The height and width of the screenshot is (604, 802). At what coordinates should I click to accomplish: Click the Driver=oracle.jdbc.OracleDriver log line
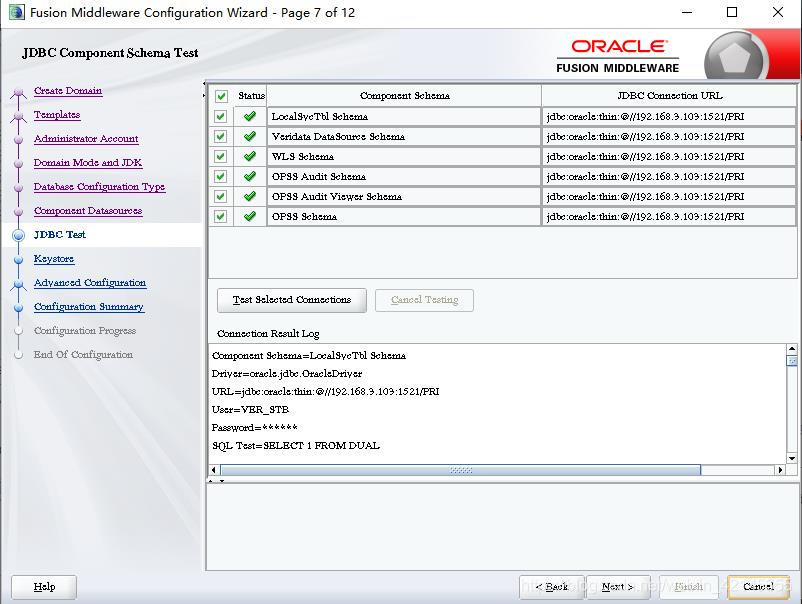(x=287, y=373)
